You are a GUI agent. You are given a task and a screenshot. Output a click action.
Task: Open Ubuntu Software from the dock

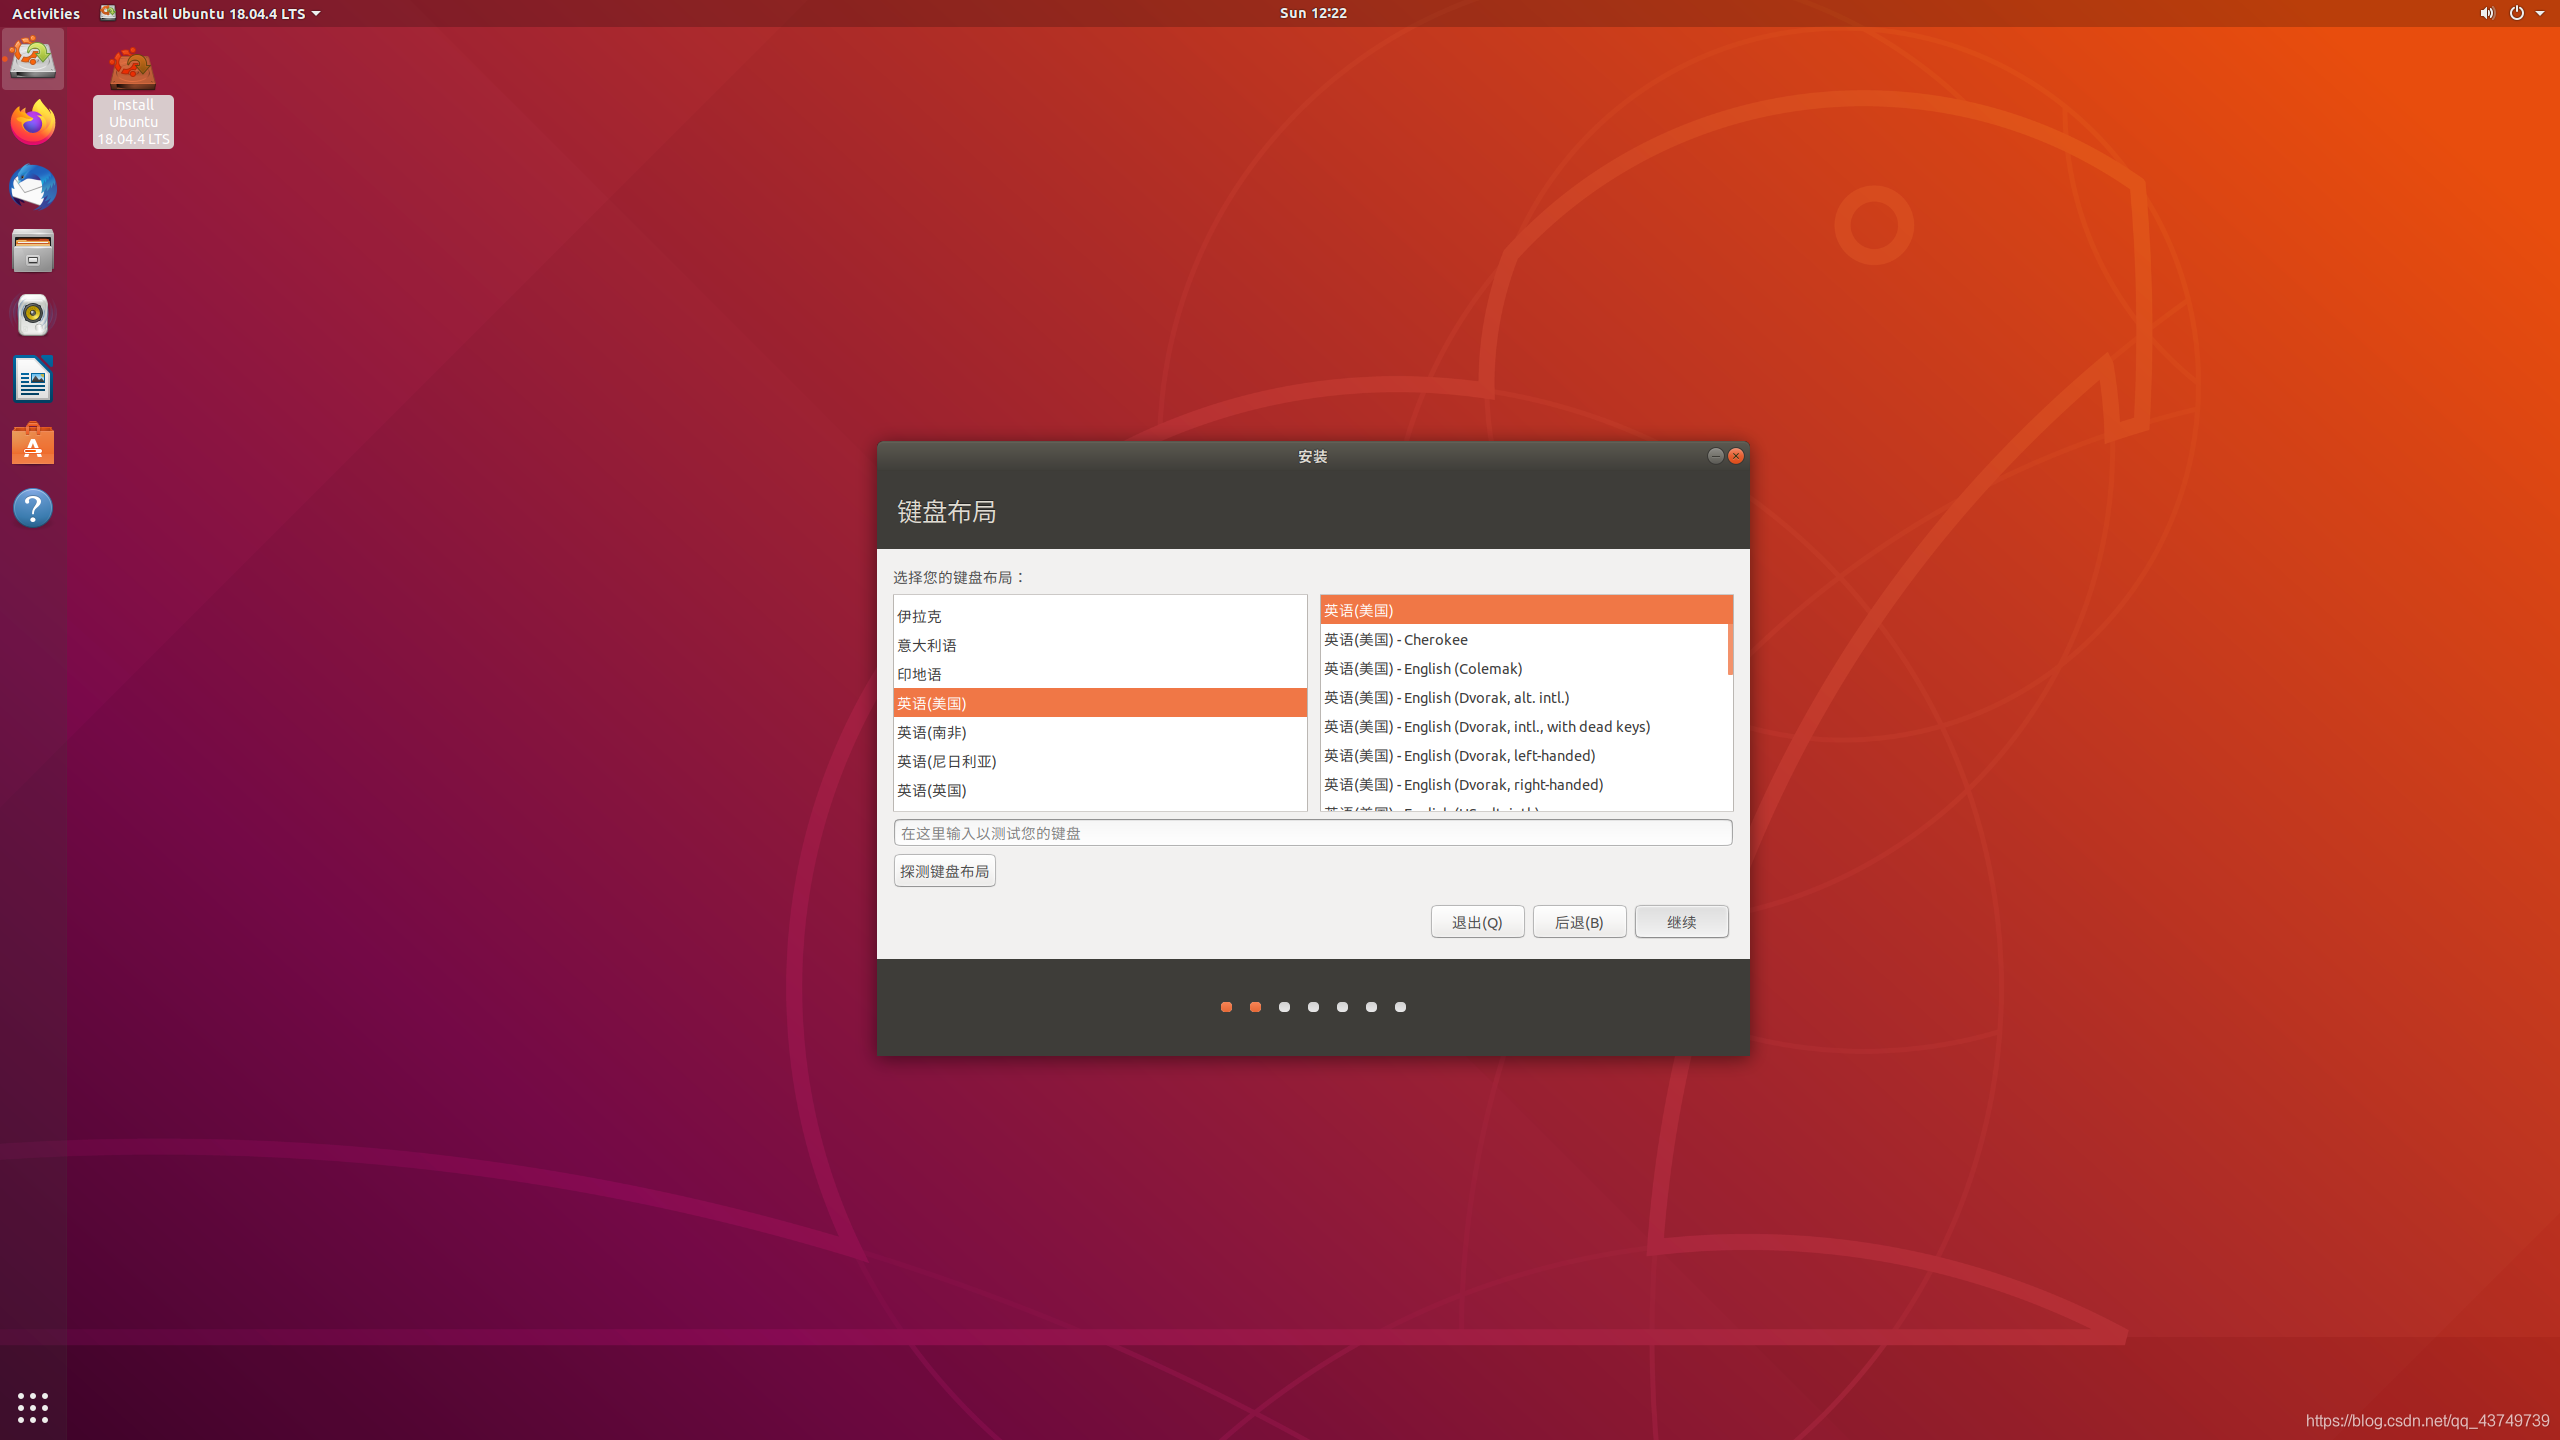pos(33,444)
